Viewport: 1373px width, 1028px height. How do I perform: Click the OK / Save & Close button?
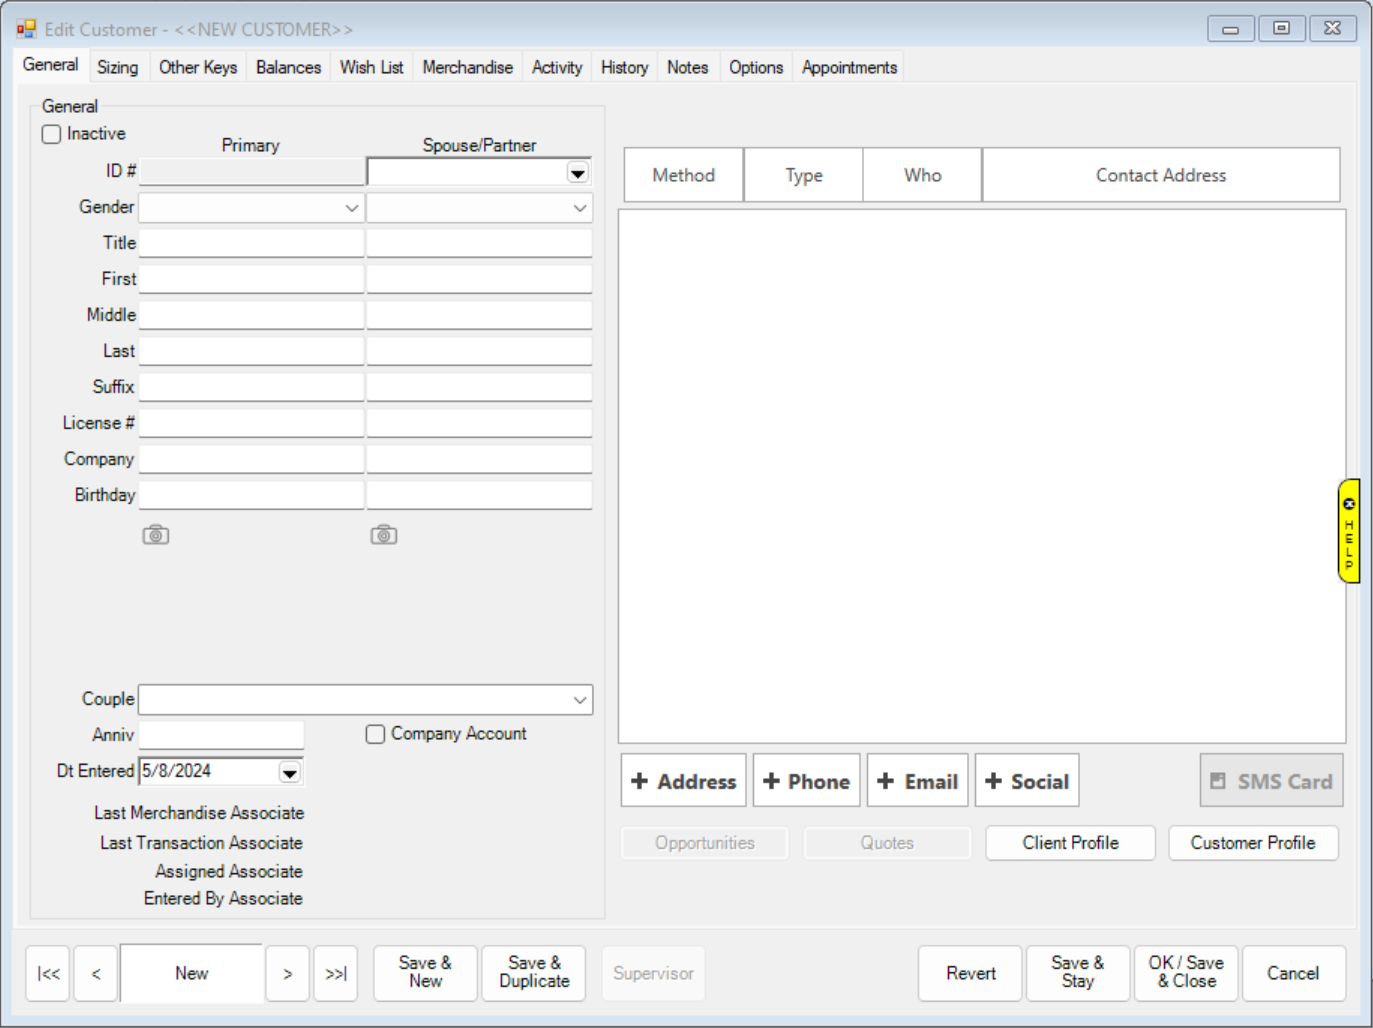[x=1186, y=972]
